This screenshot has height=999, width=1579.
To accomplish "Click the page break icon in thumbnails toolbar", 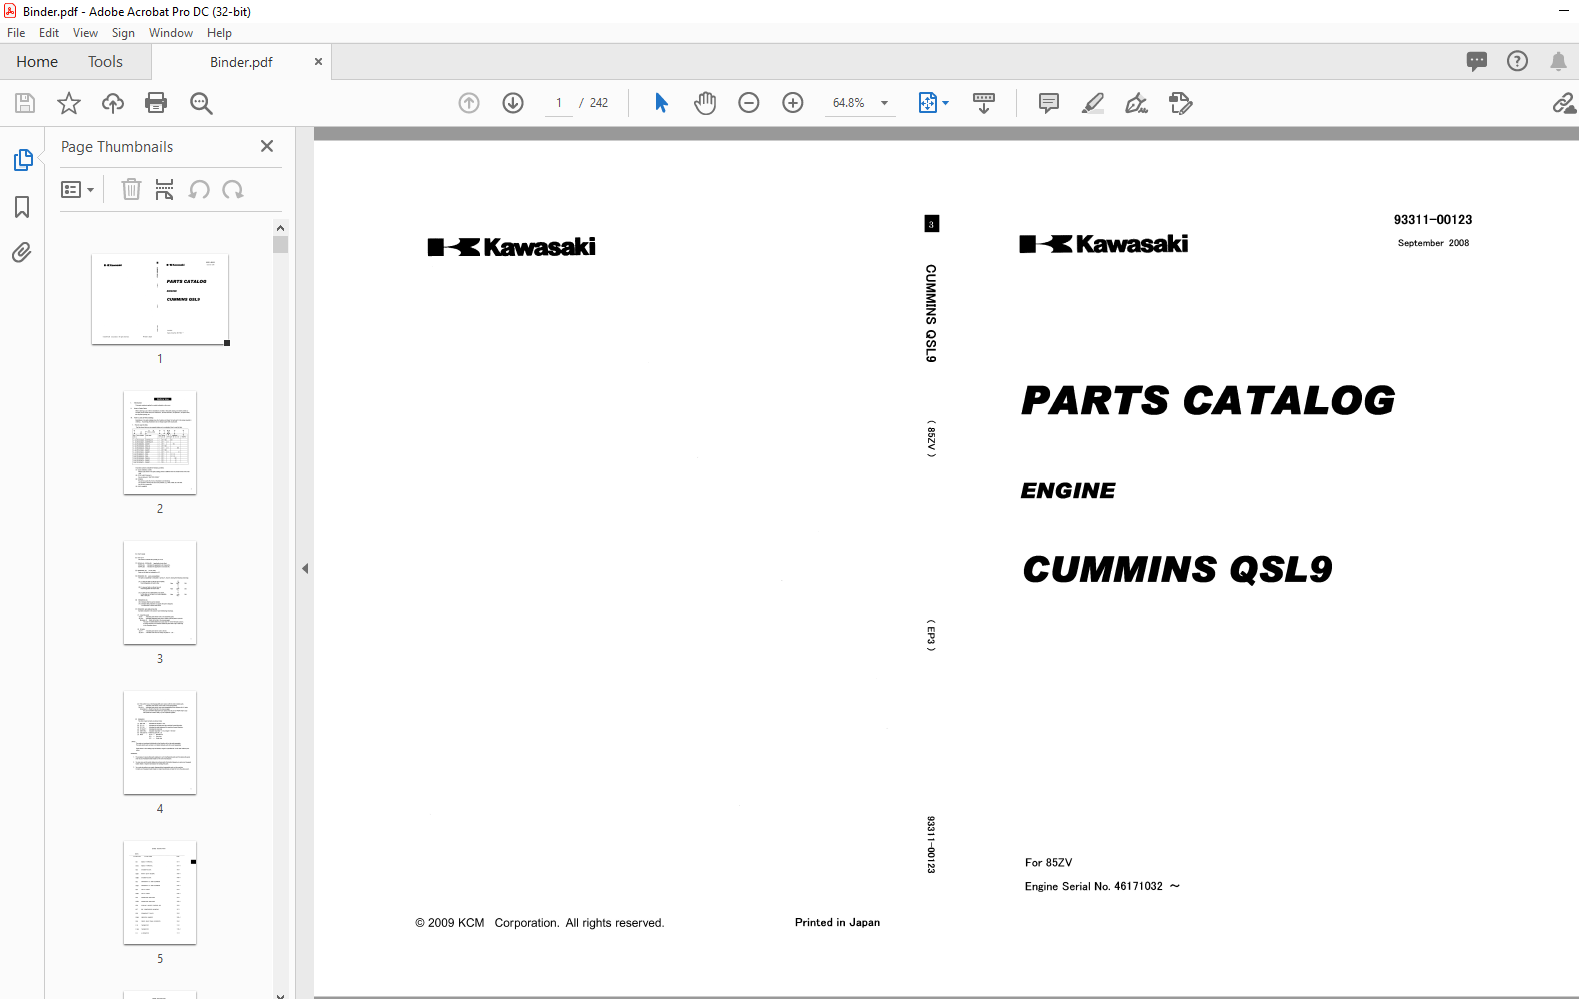I will [x=165, y=189].
